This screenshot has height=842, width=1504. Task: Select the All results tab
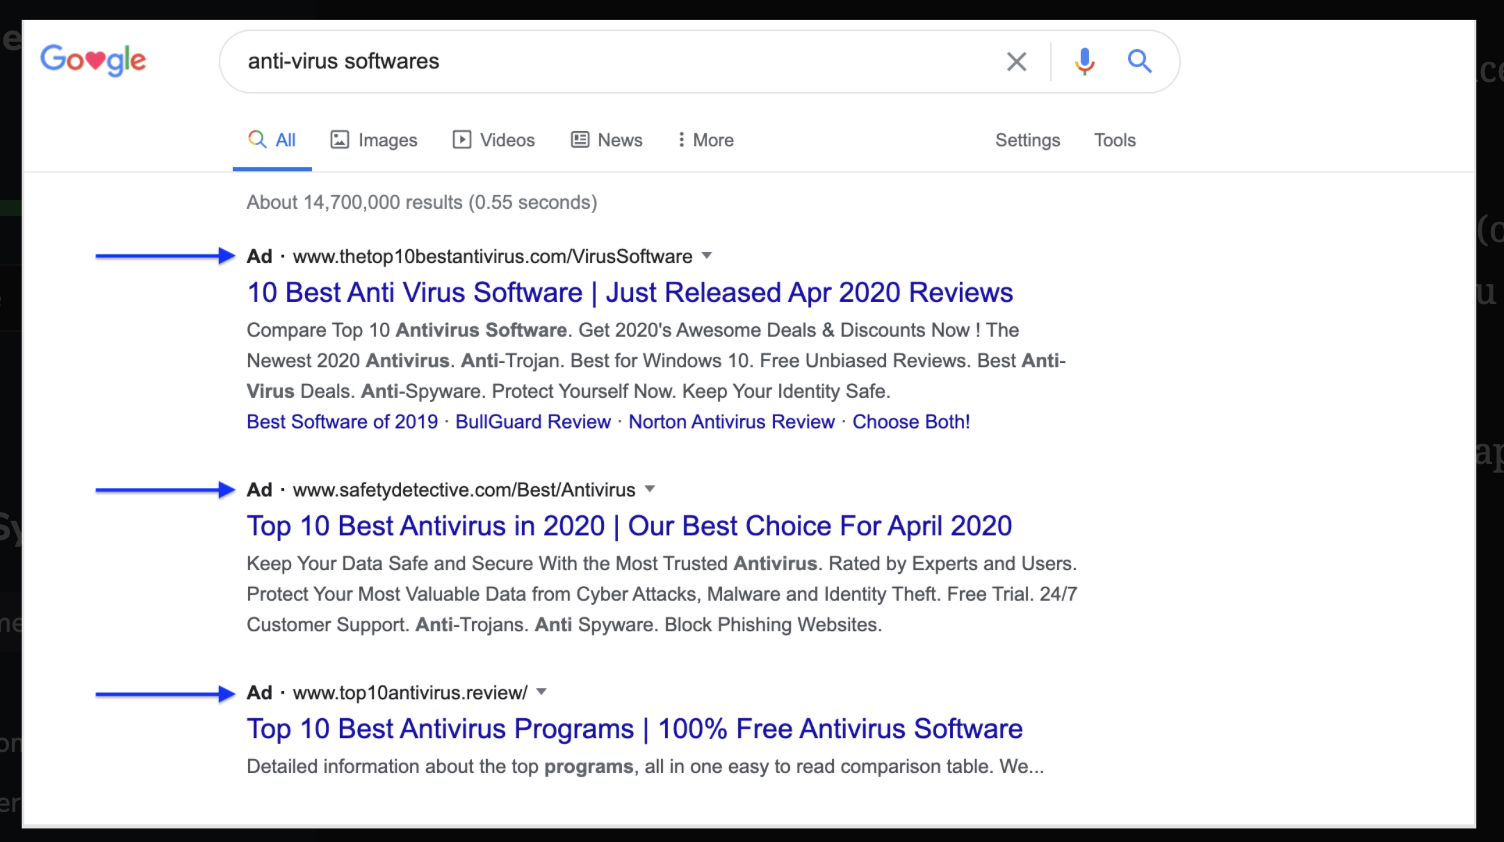pos(272,140)
